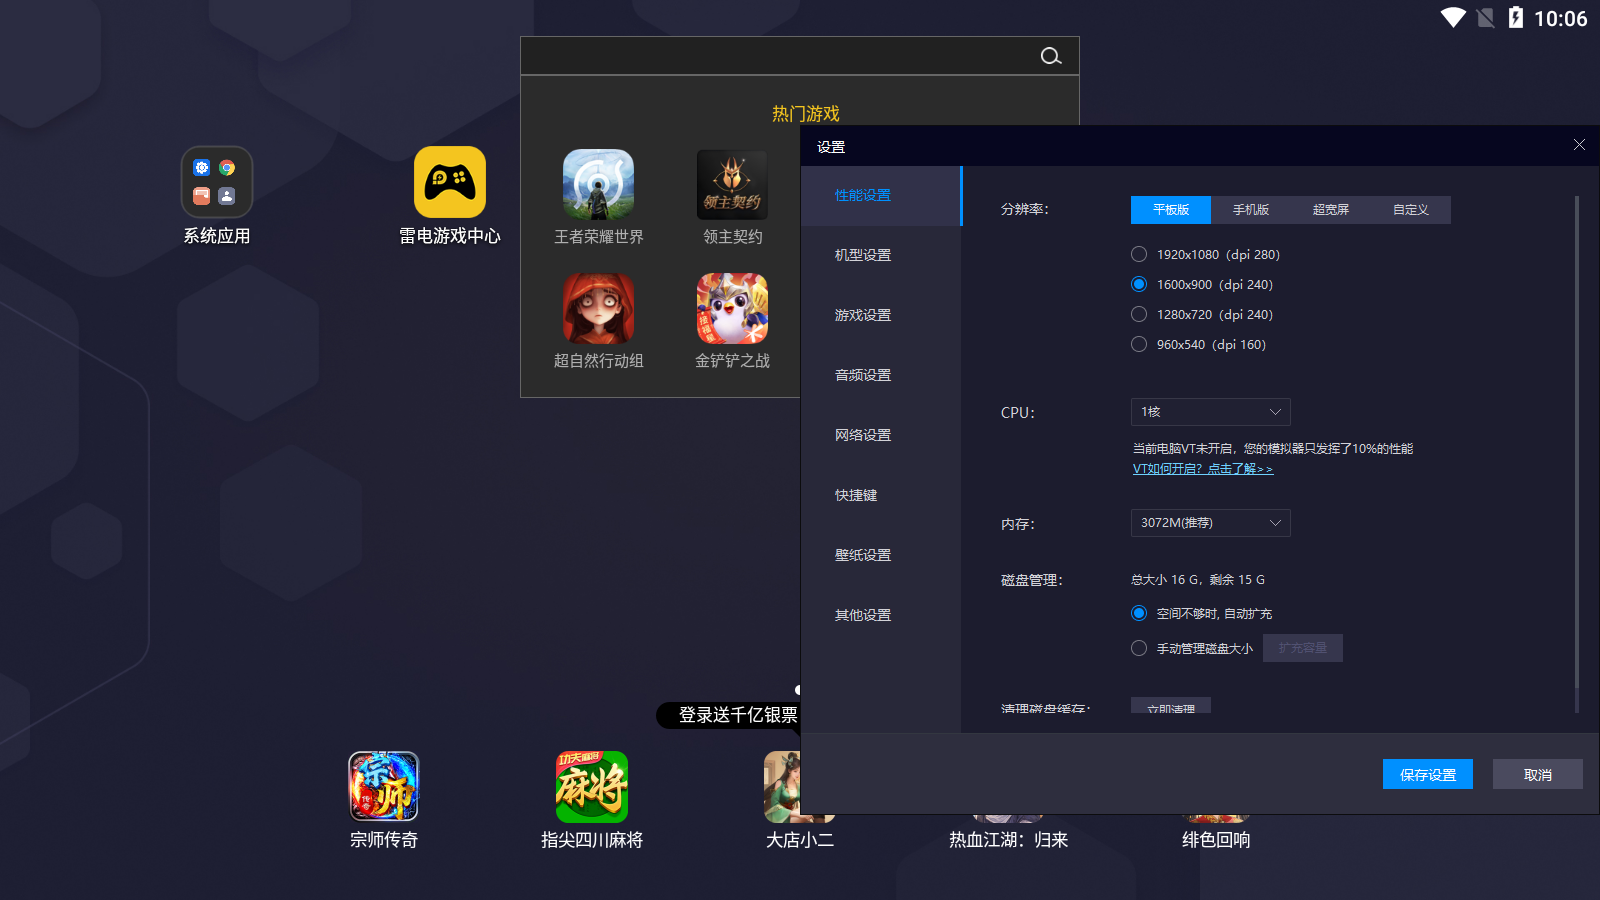
Task: Click the 设置 dialog title text
Action: (831, 147)
